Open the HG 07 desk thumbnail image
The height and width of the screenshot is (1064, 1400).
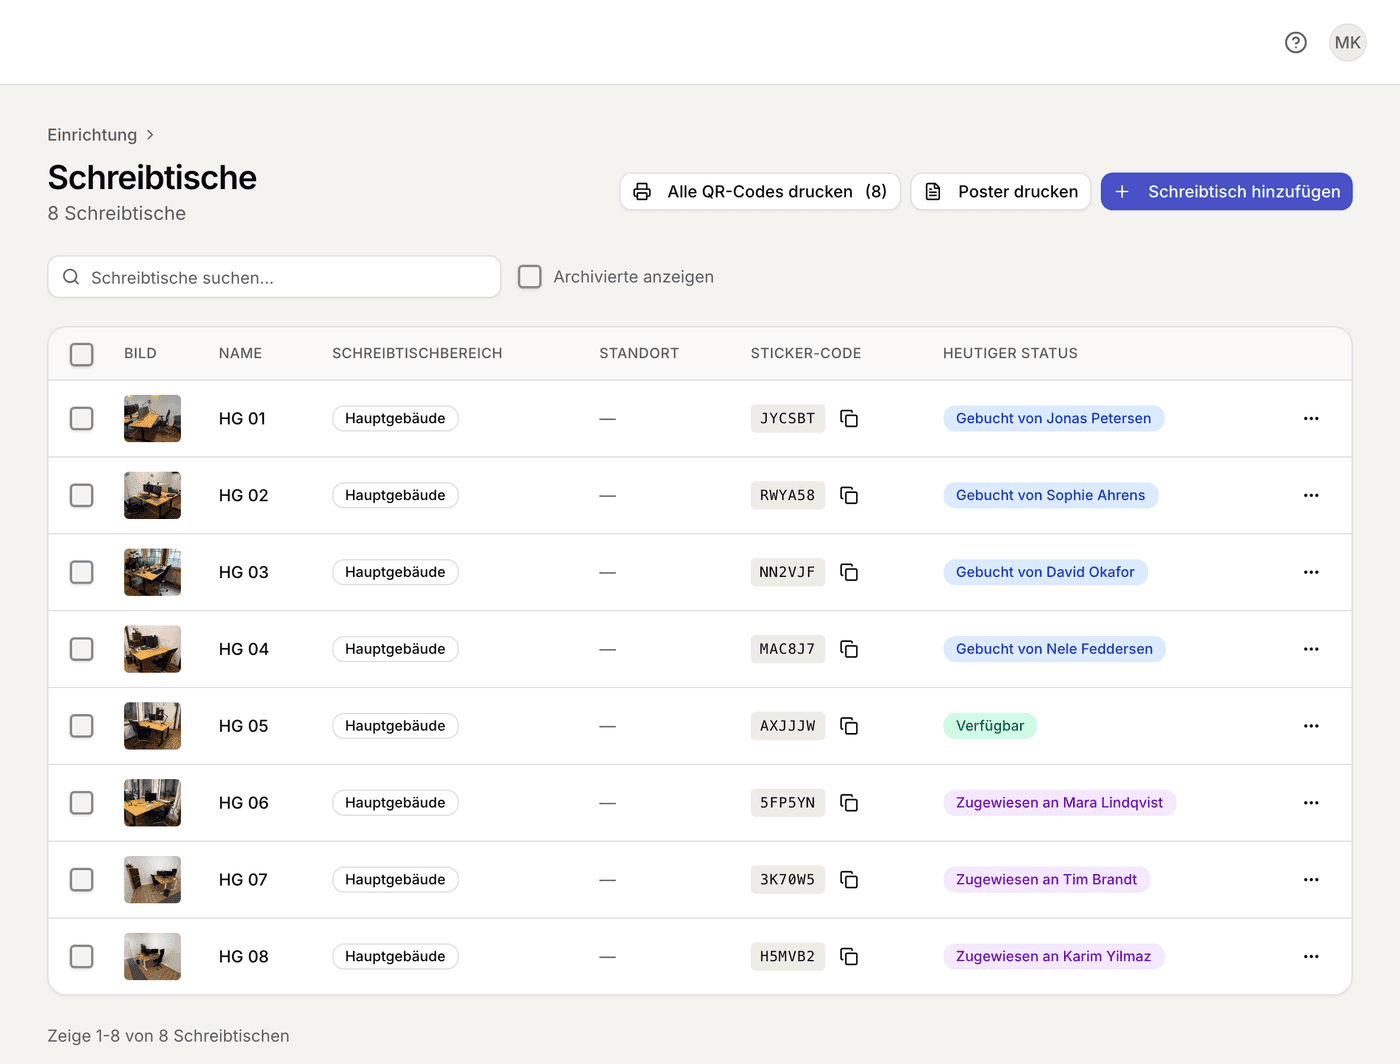(152, 880)
